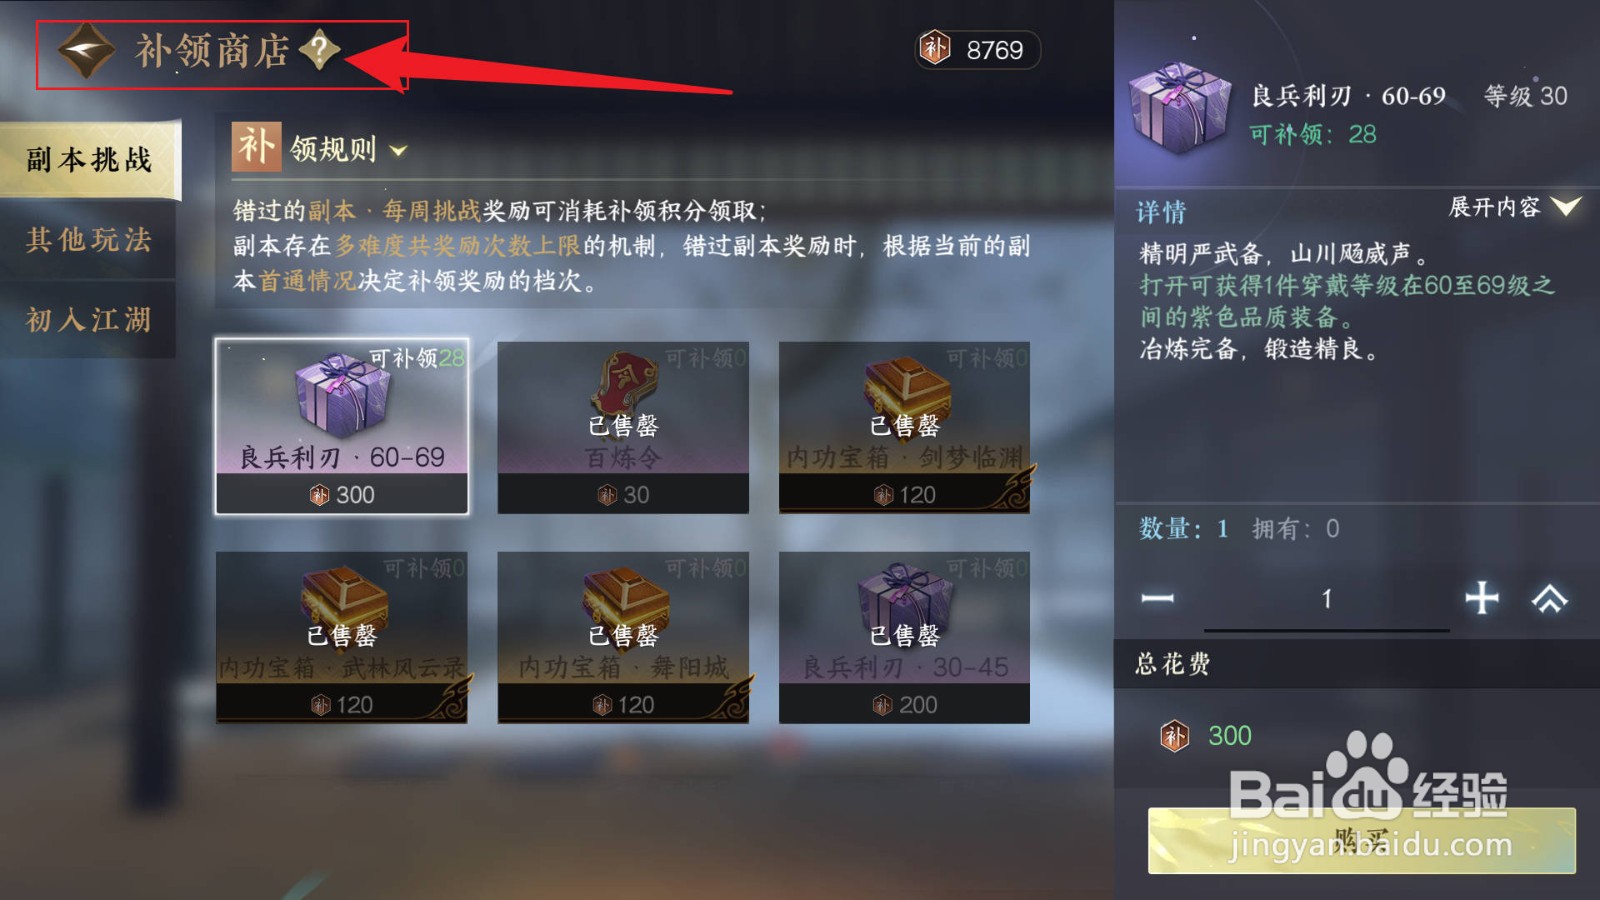
Task: Select the 内功宝箱 剑梦临渊 chest item
Action: 904,427
